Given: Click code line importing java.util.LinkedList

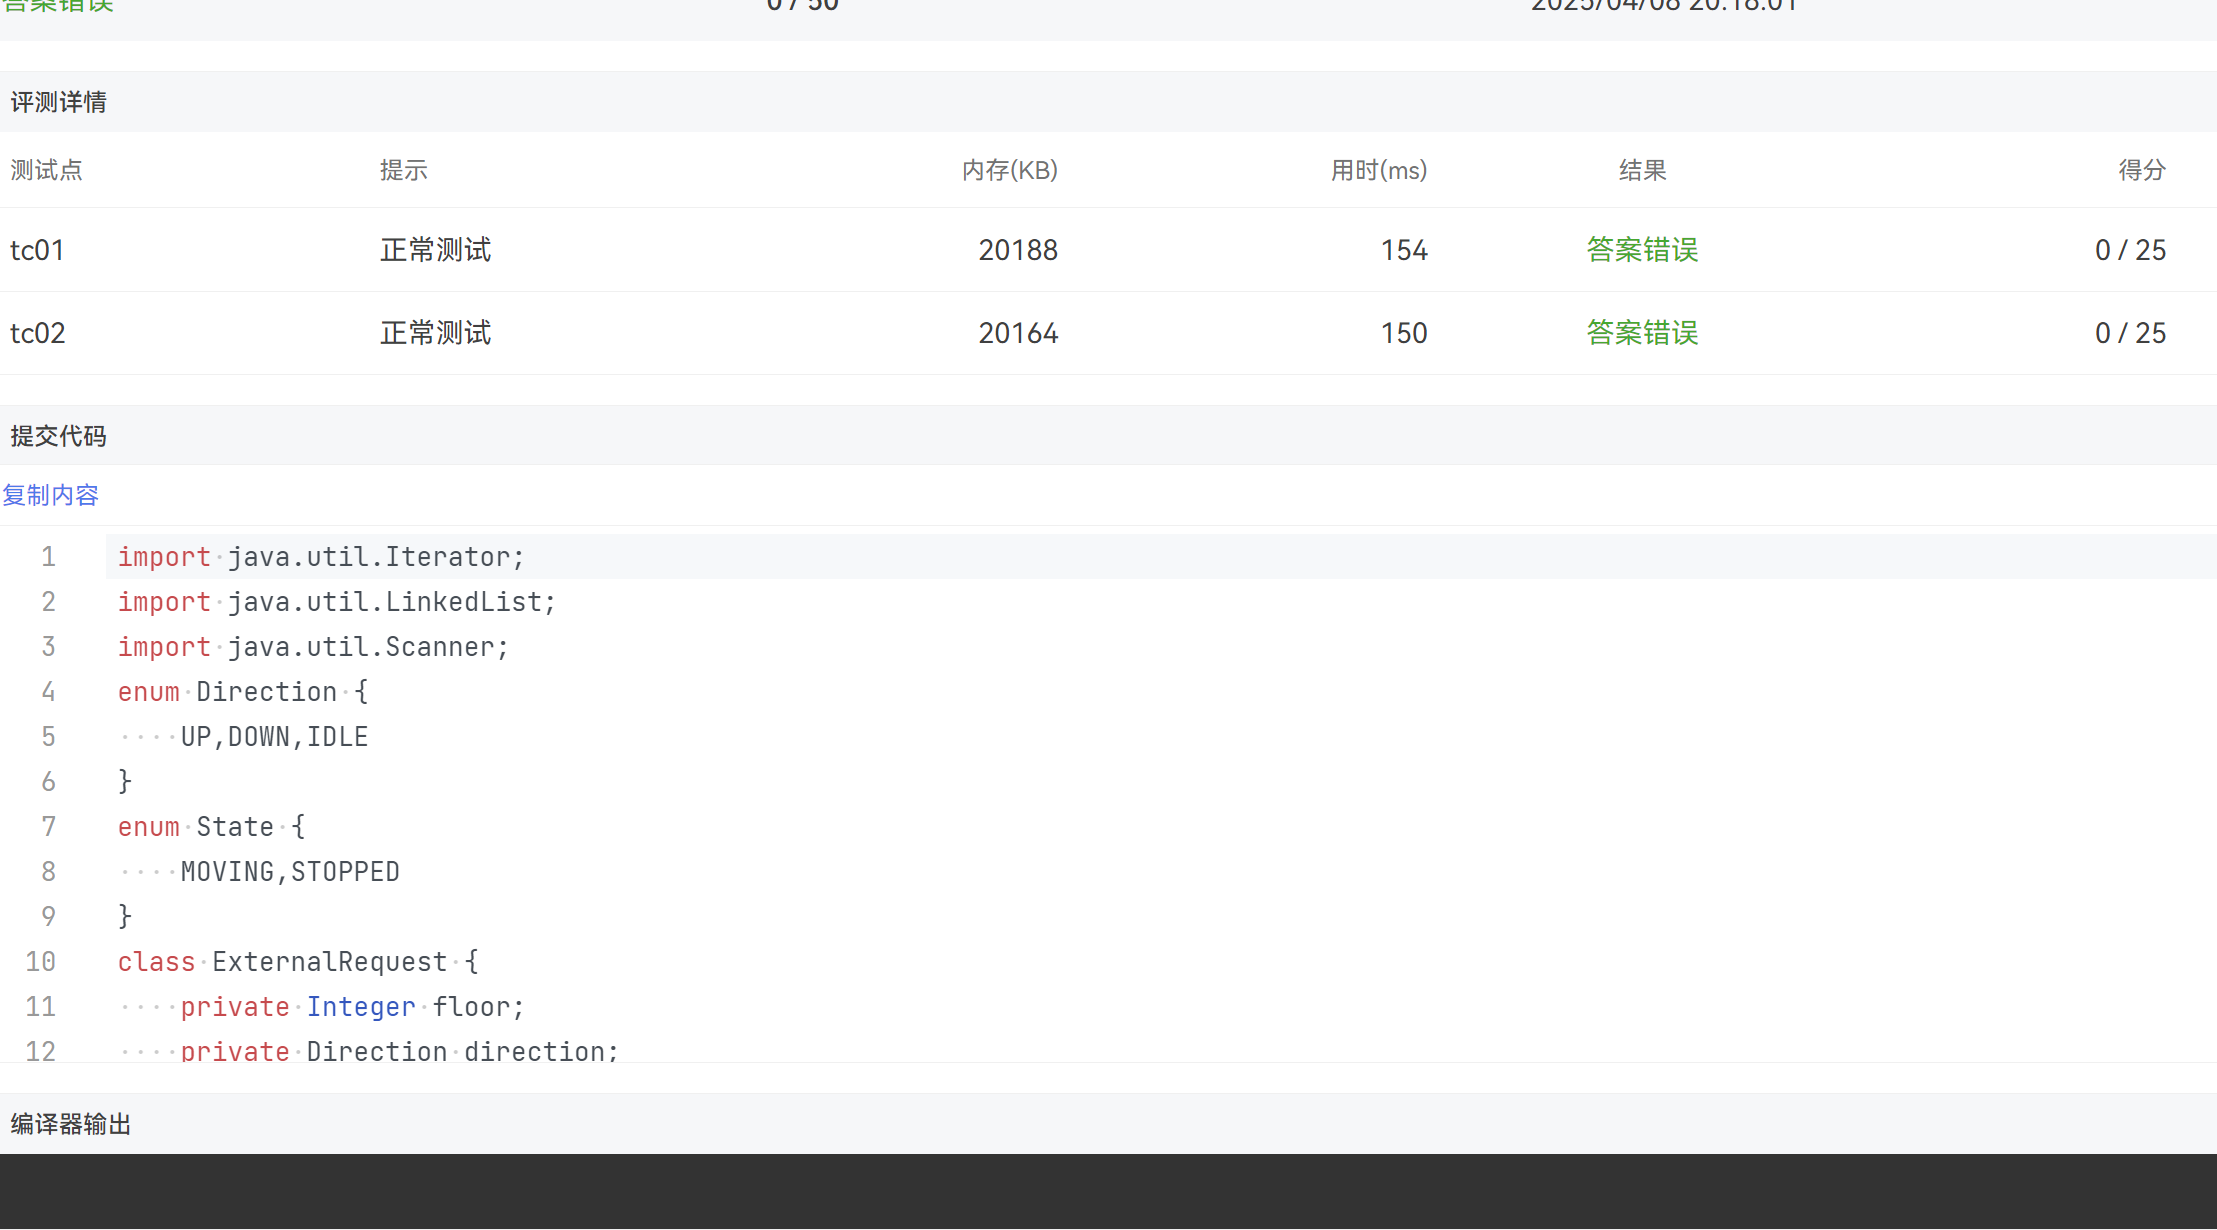Looking at the screenshot, I should [x=336, y=602].
